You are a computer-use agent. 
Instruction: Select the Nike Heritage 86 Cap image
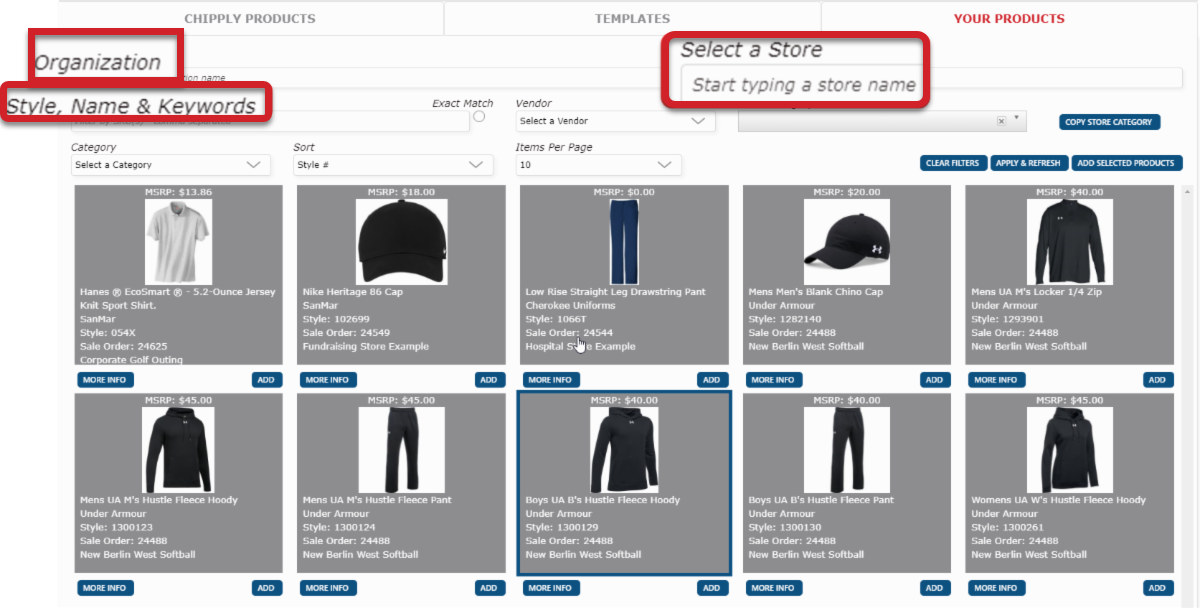pos(402,241)
